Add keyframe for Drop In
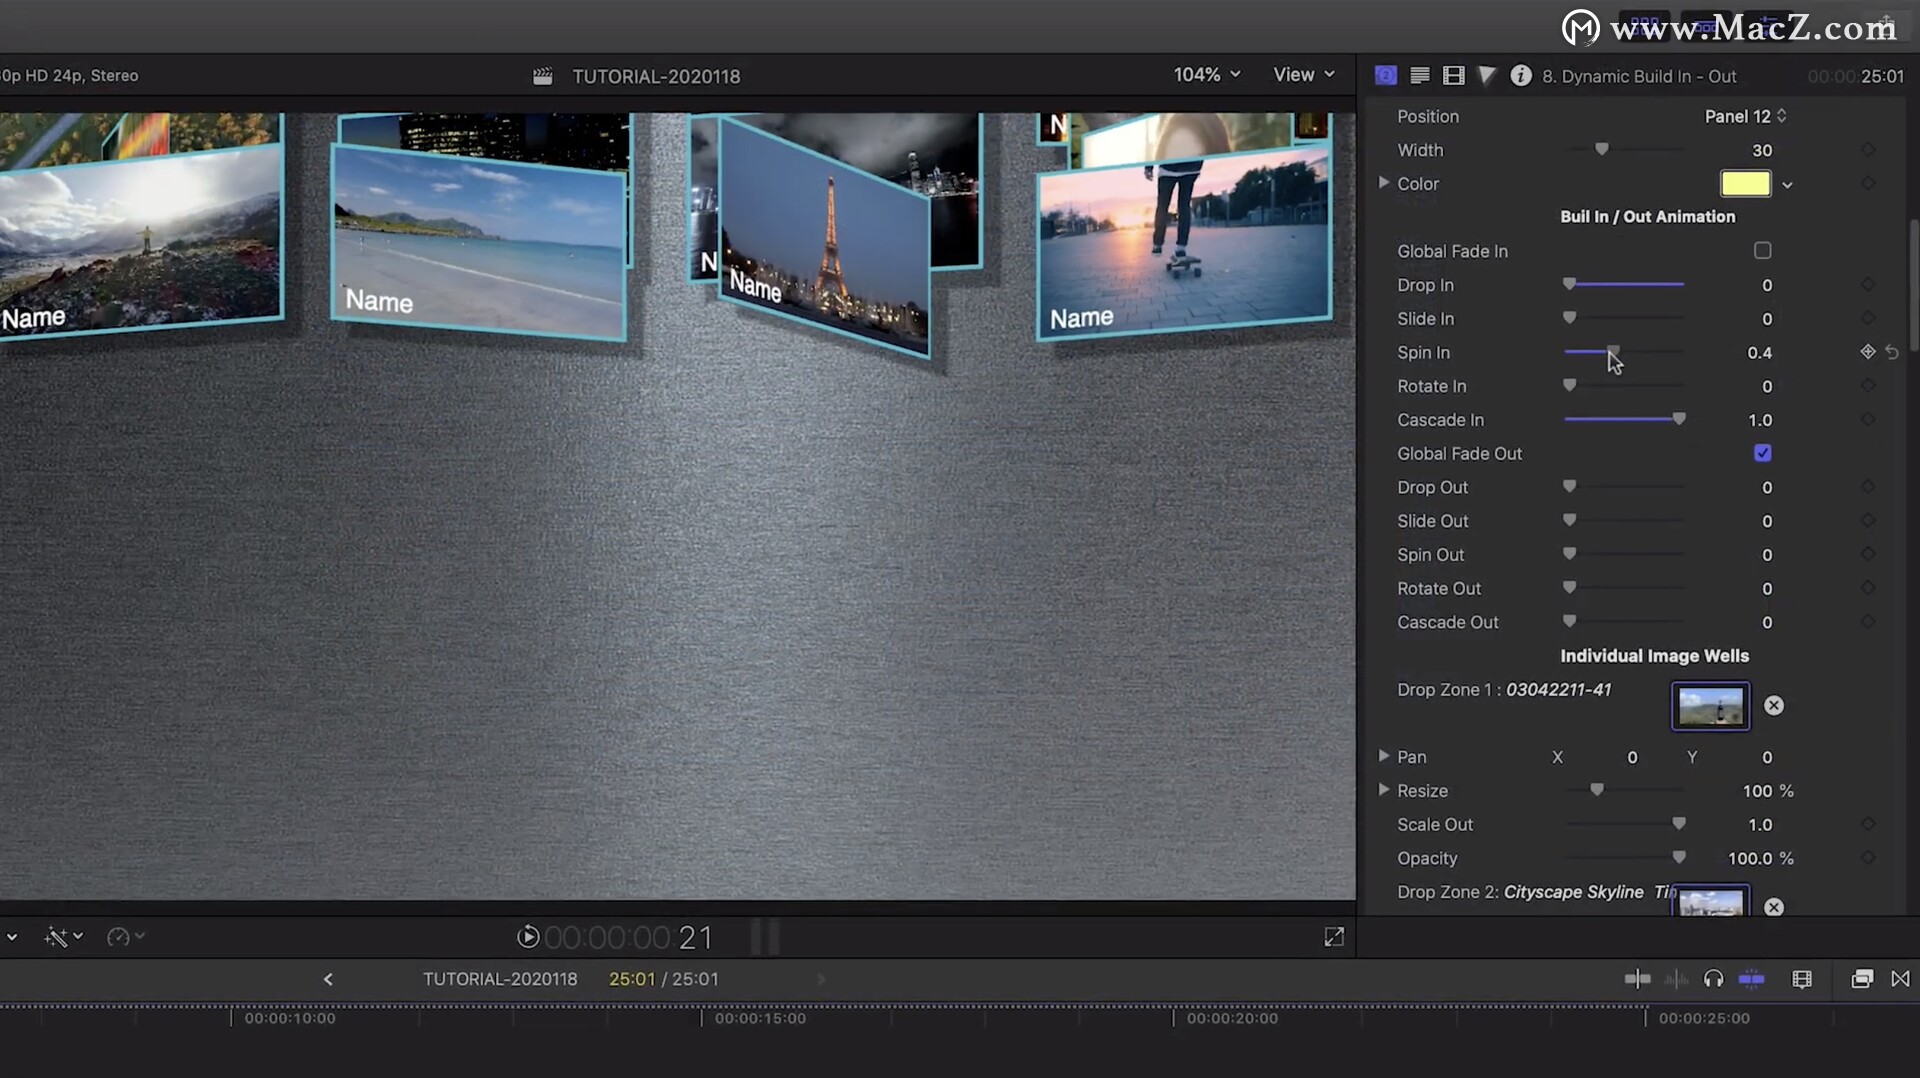The width and height of the screenshot is (1920, 1078). pos(1868,285)
